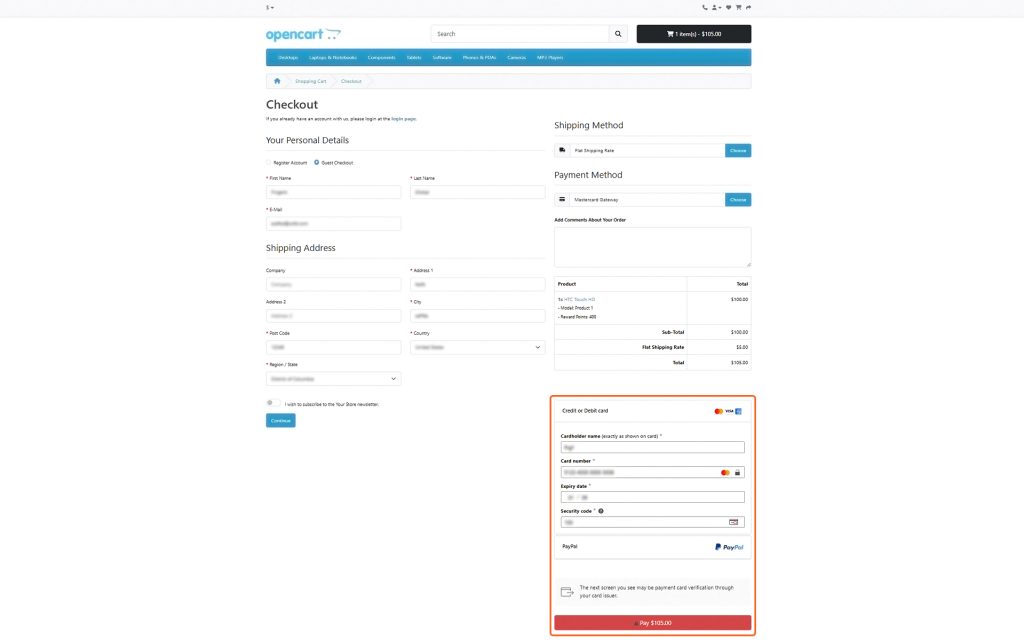Click the currency selector at top left
The width and height of the screenshot is (1024, 640).
(267, 6)
